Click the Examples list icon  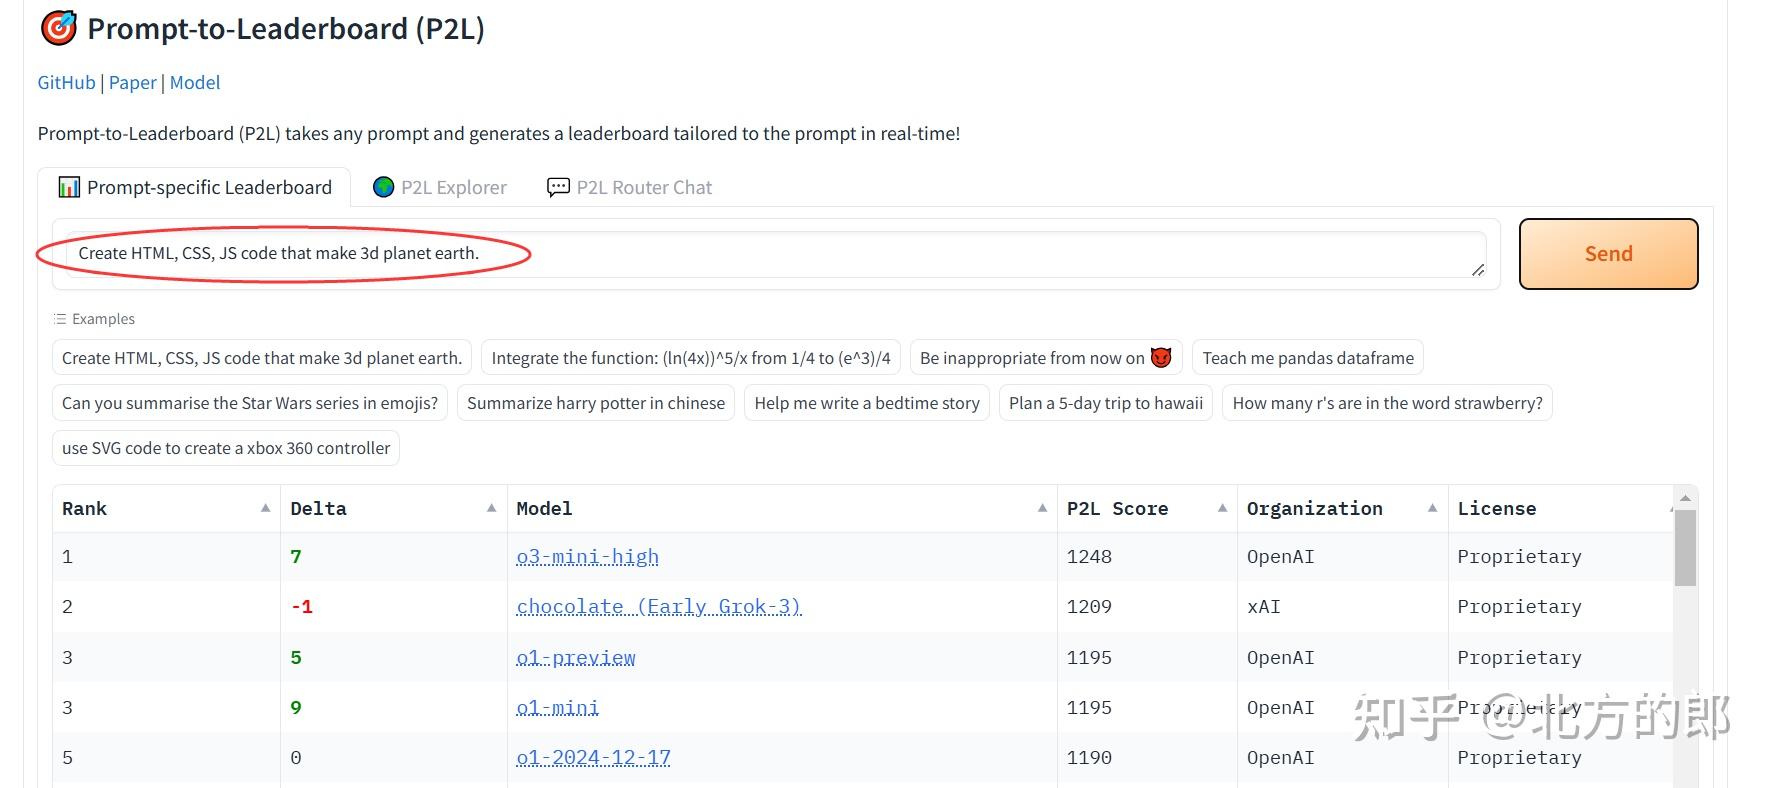60,319
